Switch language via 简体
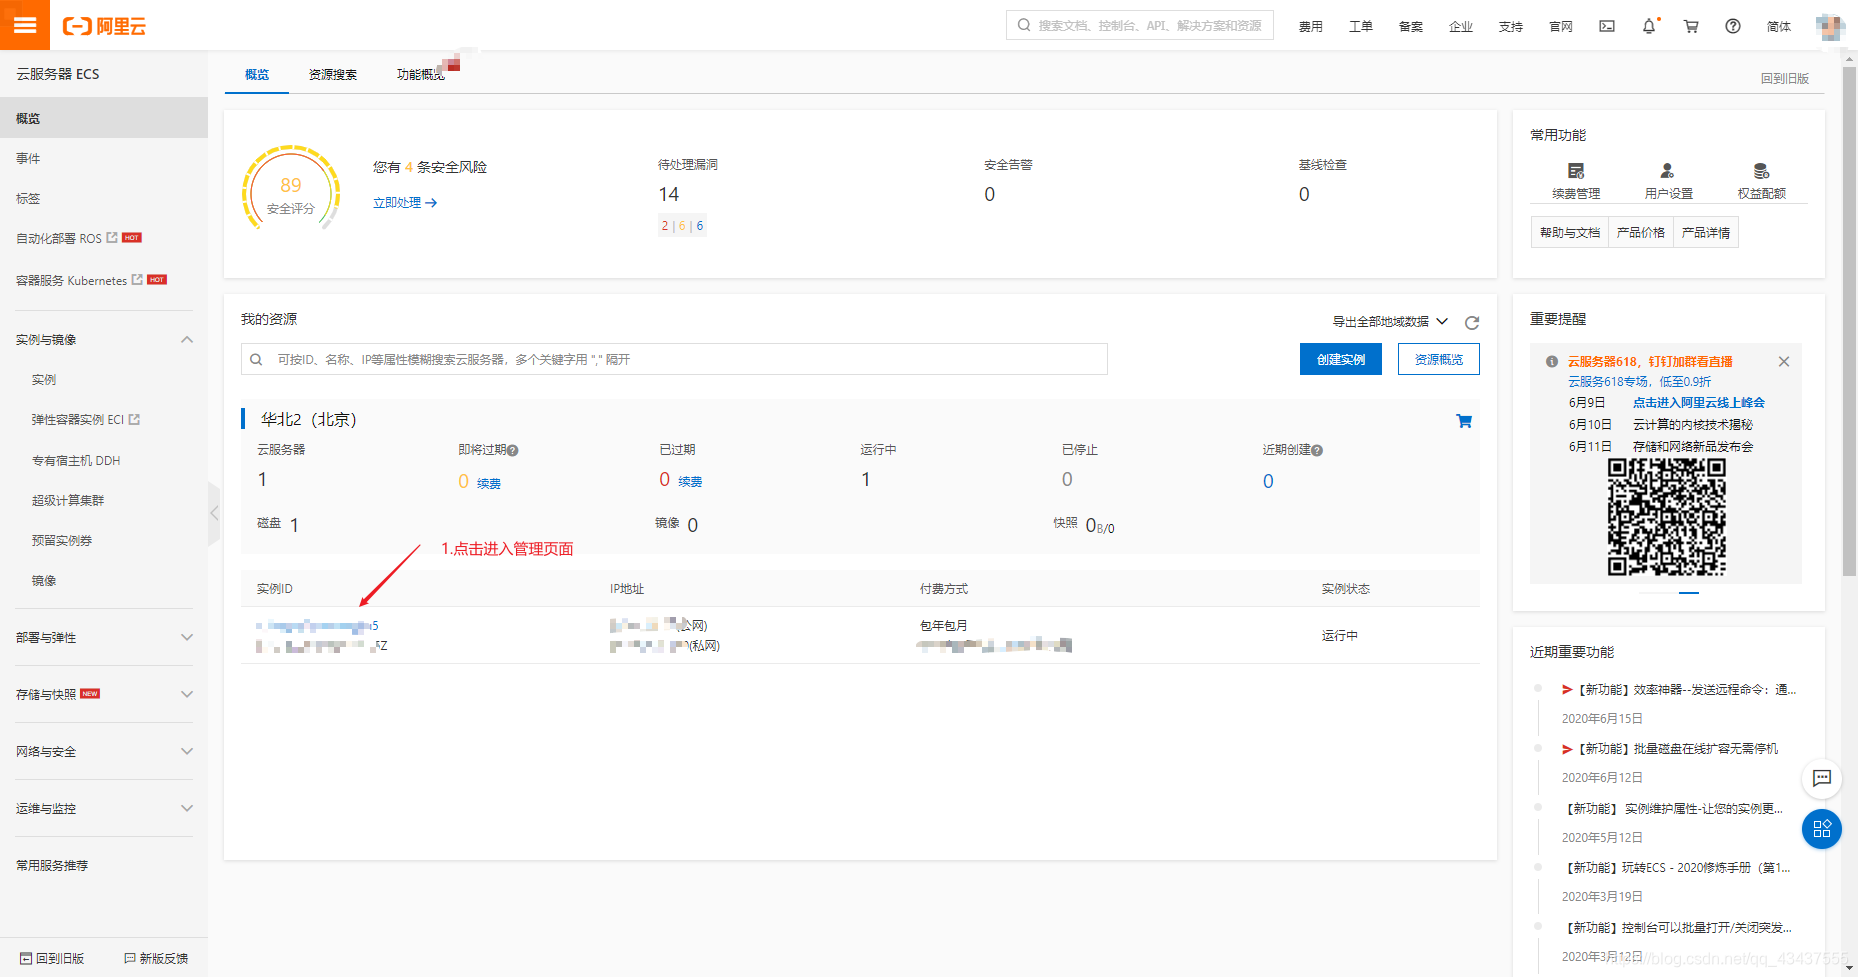The height and width of the screenshot is (977, 1858). [x=1779, y=26]
